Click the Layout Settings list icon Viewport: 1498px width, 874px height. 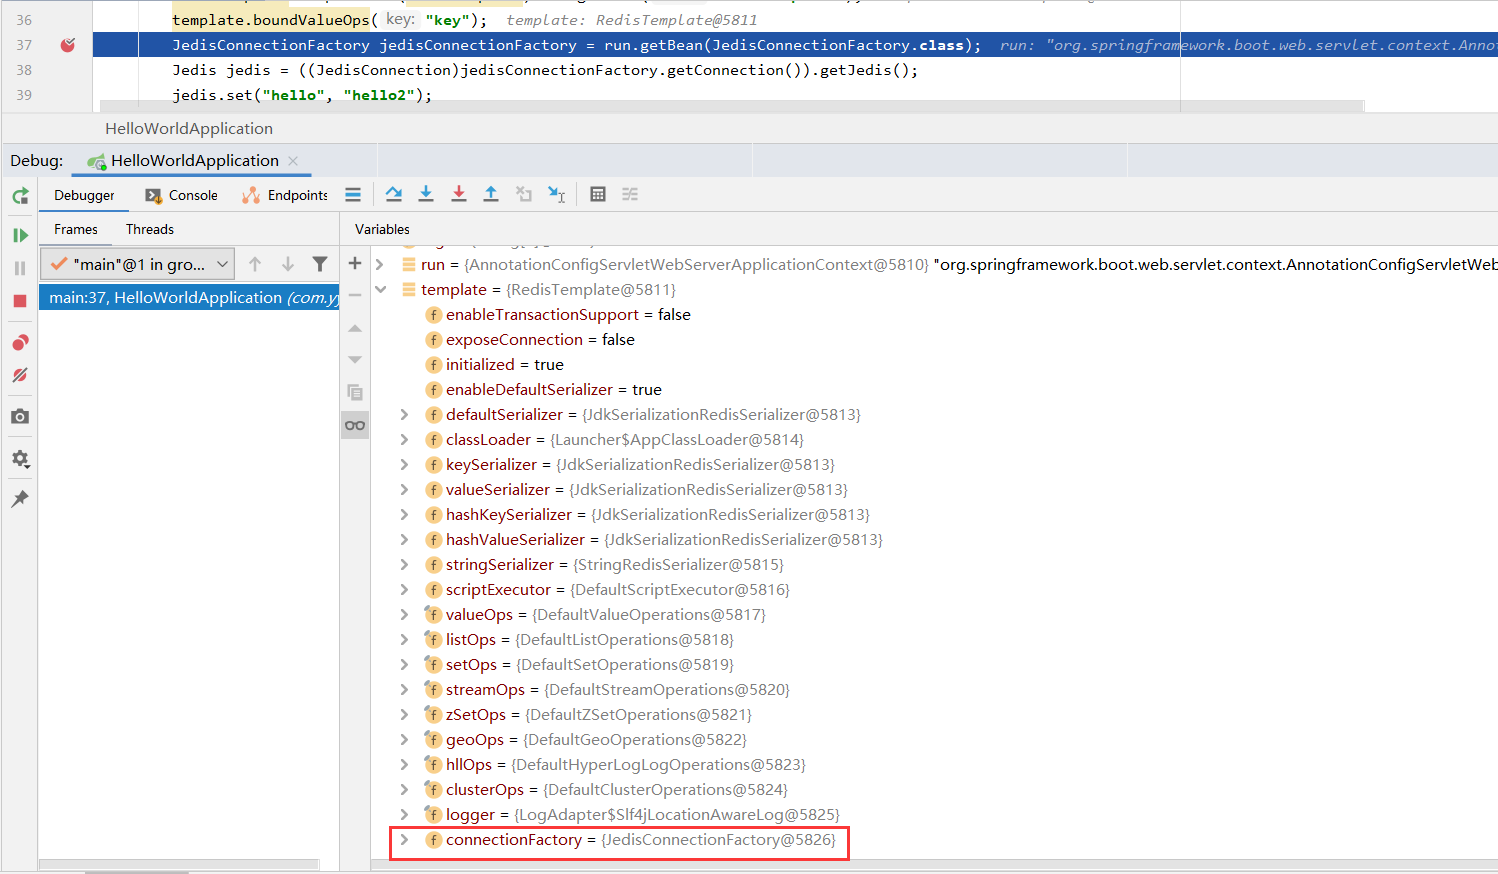tap(353, 195)
